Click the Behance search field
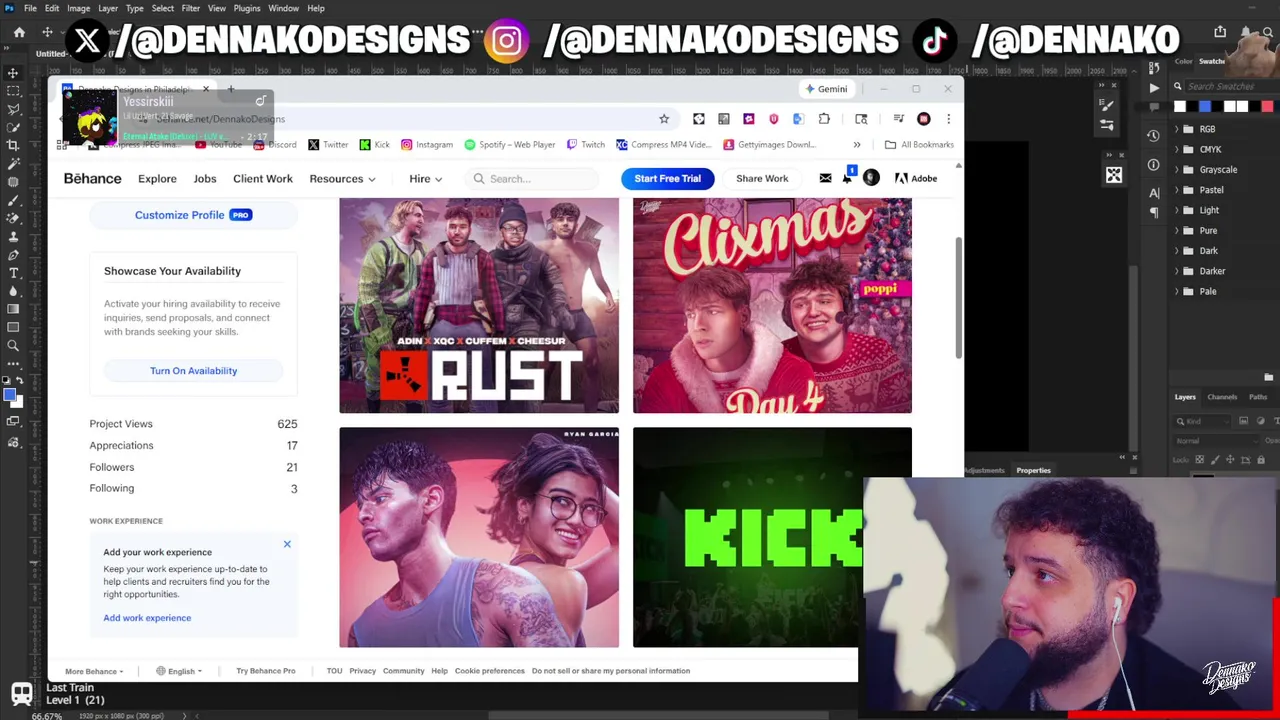Image resolution: width=1280 pixels, height=720 pixels. [532, 179]
